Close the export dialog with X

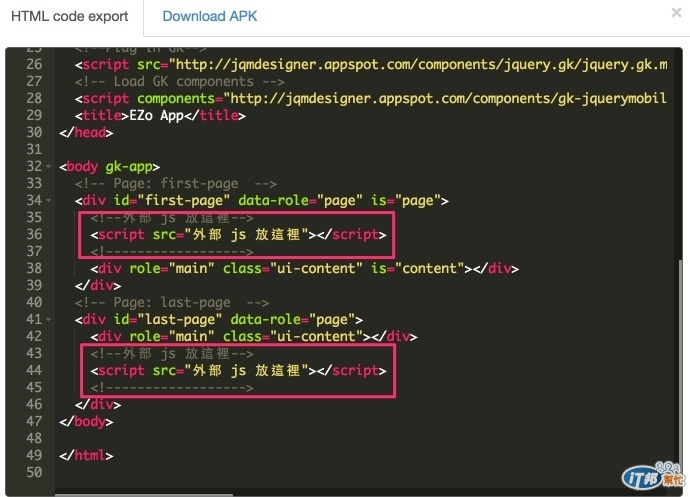(676, 12)
